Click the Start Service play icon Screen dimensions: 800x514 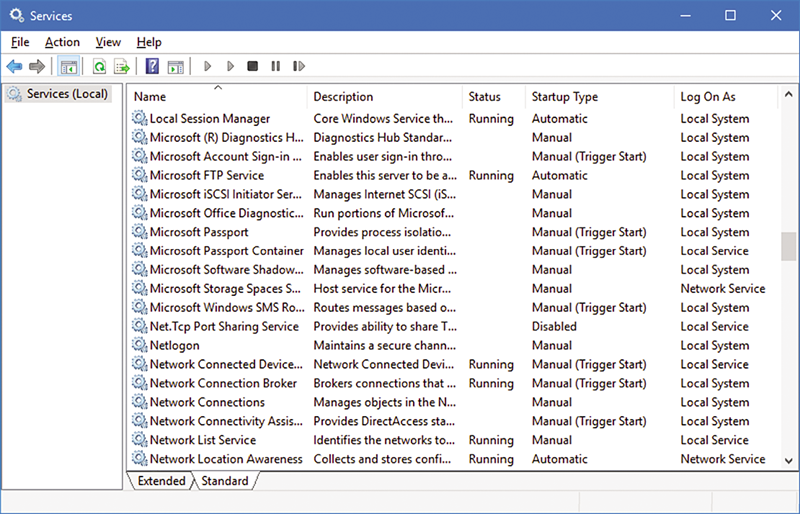207,66
